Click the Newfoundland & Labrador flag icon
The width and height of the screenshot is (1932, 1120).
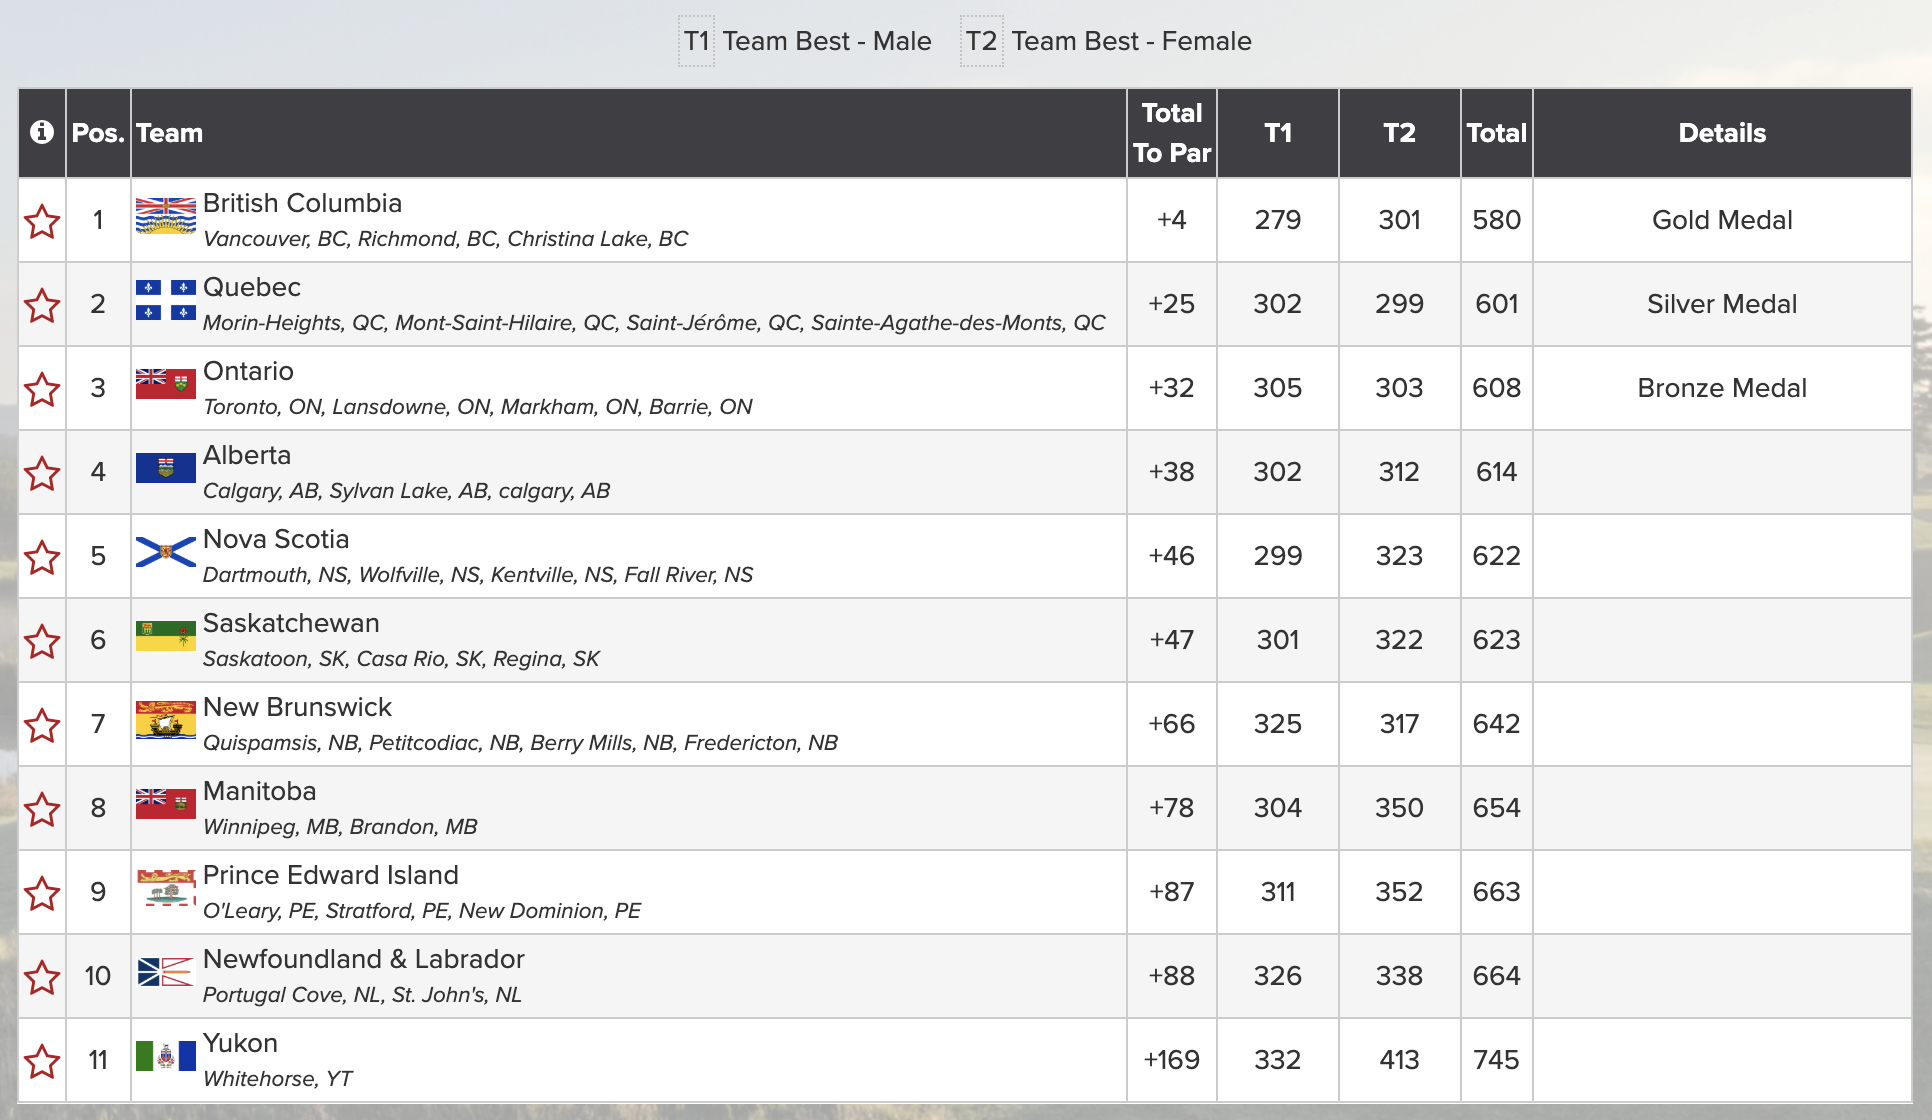click(x=166, y=971)
